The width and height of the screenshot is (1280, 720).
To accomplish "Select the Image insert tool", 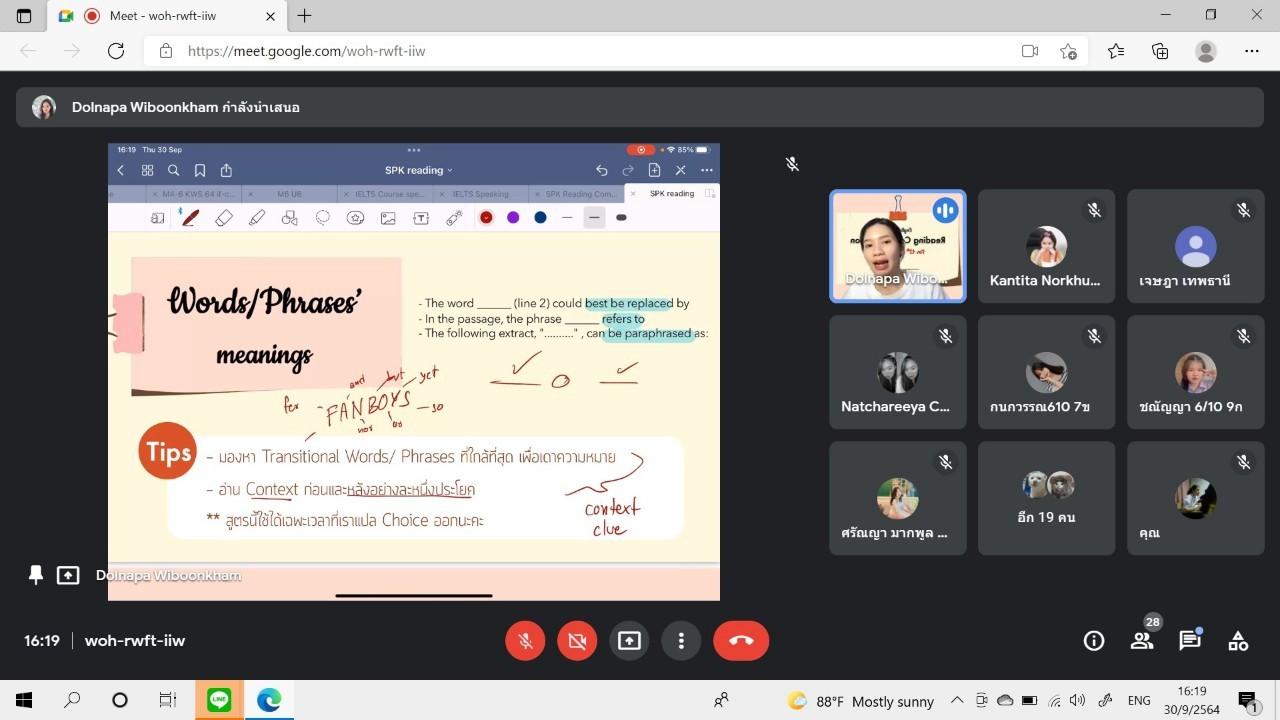I will (388, 217).
